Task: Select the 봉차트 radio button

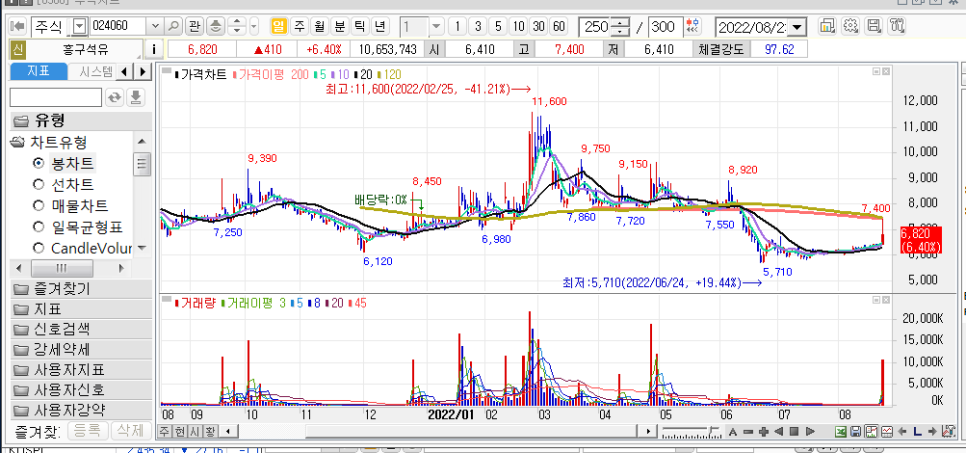Action: tap(39, 163)
